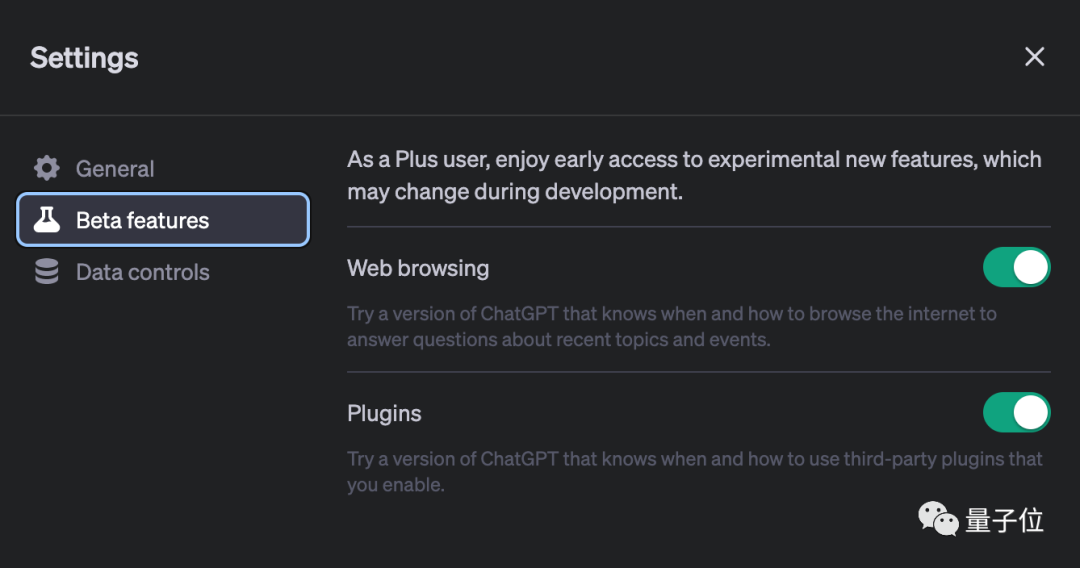Click the 量子位 watermark text
This screenshot has height=568, width=1080.
(1004, 520)
